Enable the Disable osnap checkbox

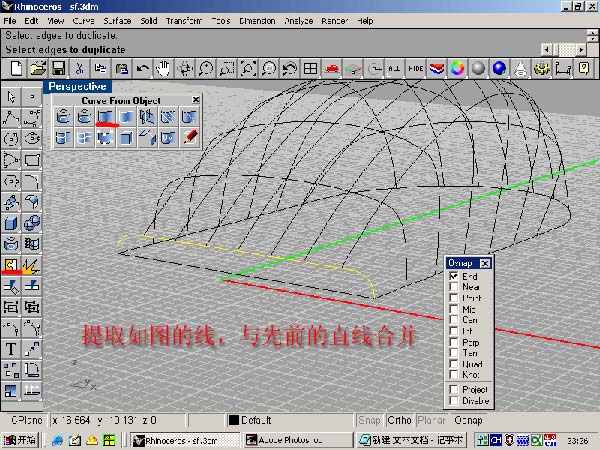pos(454,400)
